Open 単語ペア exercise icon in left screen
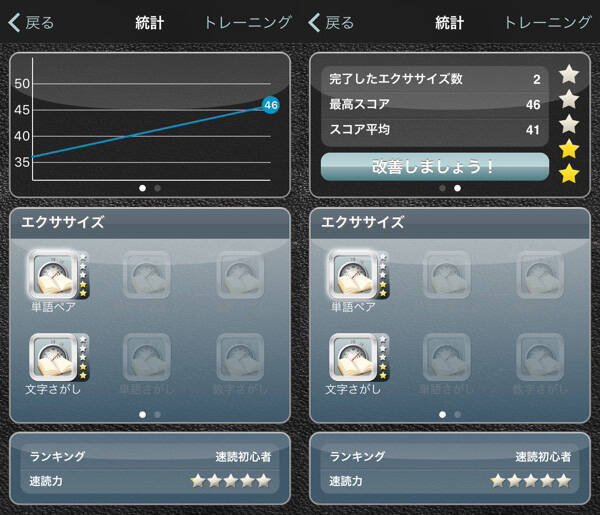 [53, 275]
